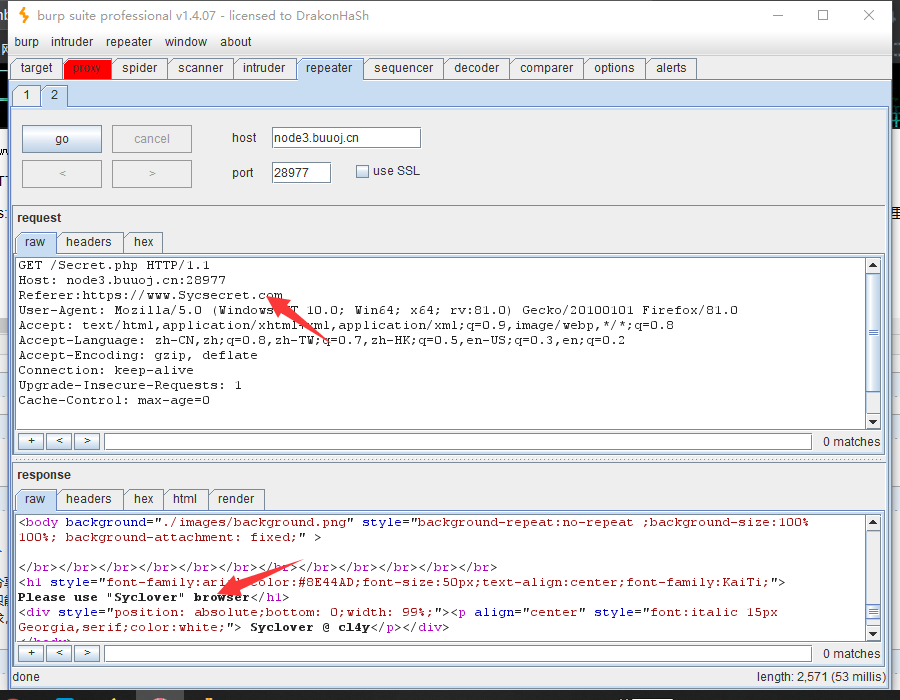Click request search next match button
This screenshot has width=900, height=700.
tap(87, 441)
